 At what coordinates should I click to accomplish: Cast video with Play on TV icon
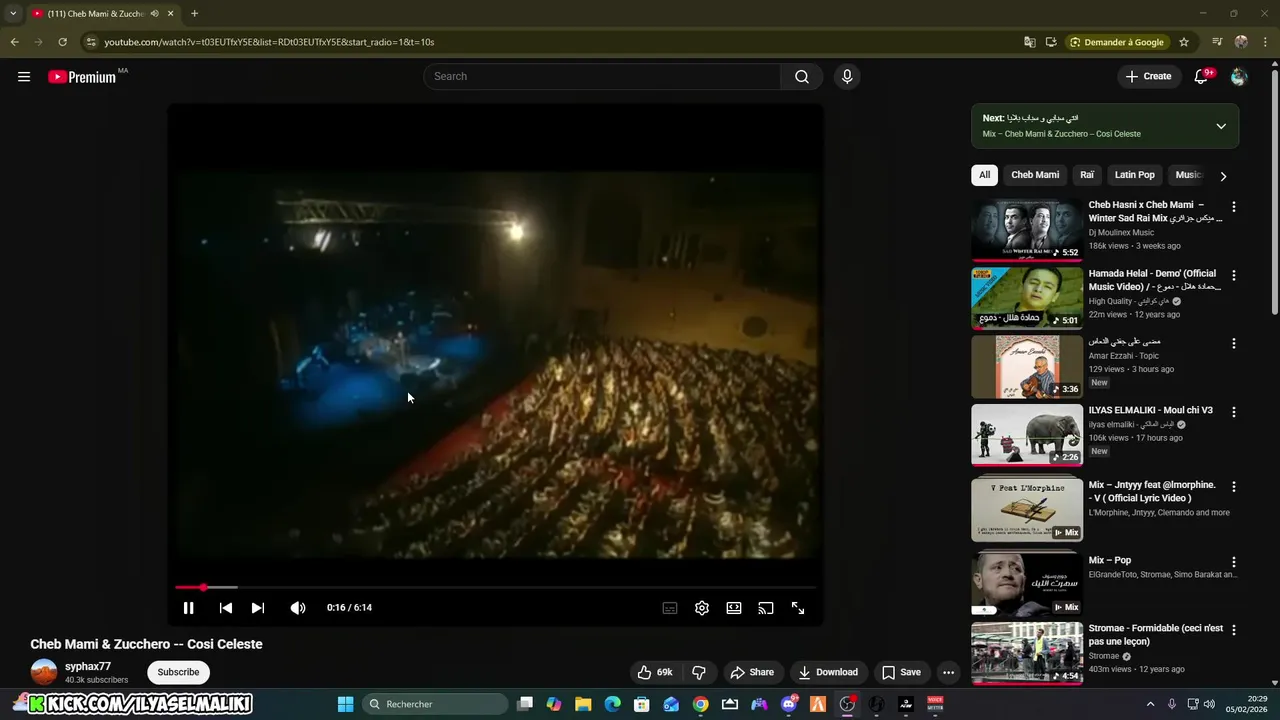click(766, 608)
